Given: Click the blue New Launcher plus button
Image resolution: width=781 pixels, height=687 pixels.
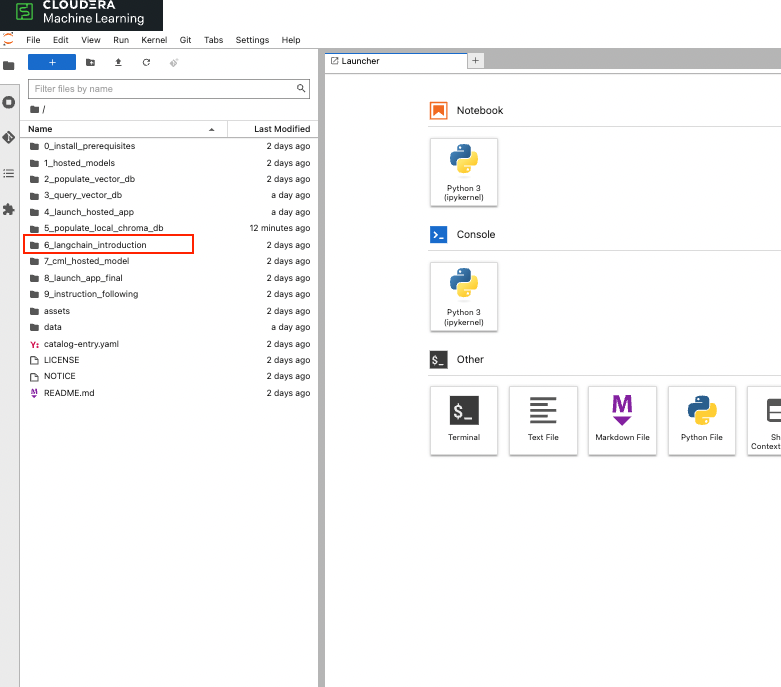Looking at the screenshot, I should pos(52,62).
